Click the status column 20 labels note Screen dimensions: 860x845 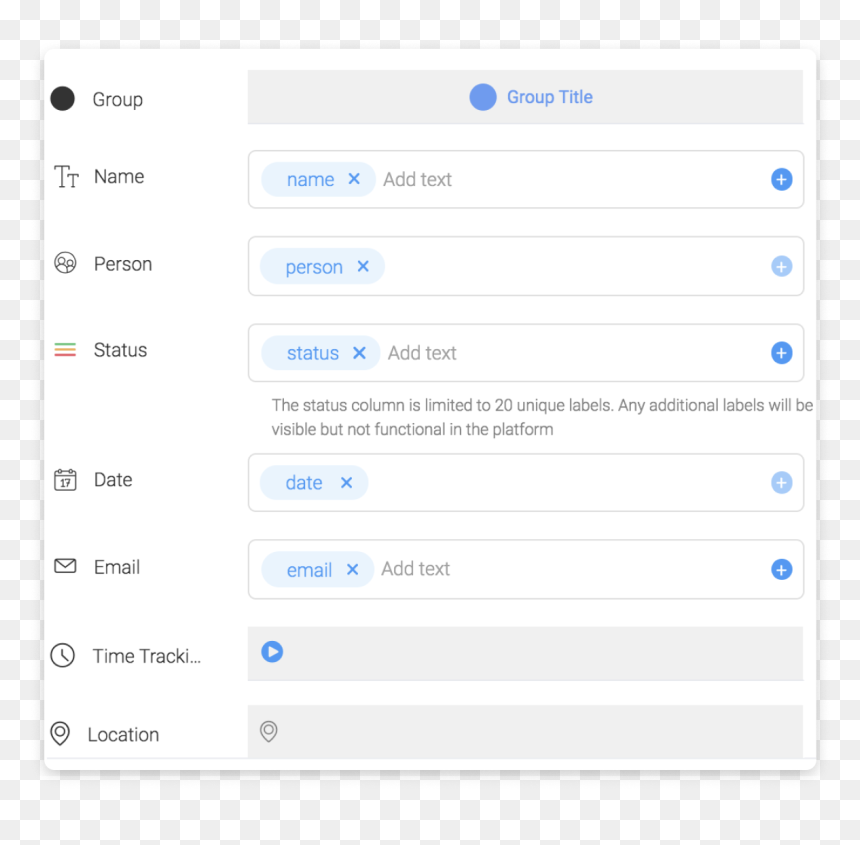coord(542,417)
